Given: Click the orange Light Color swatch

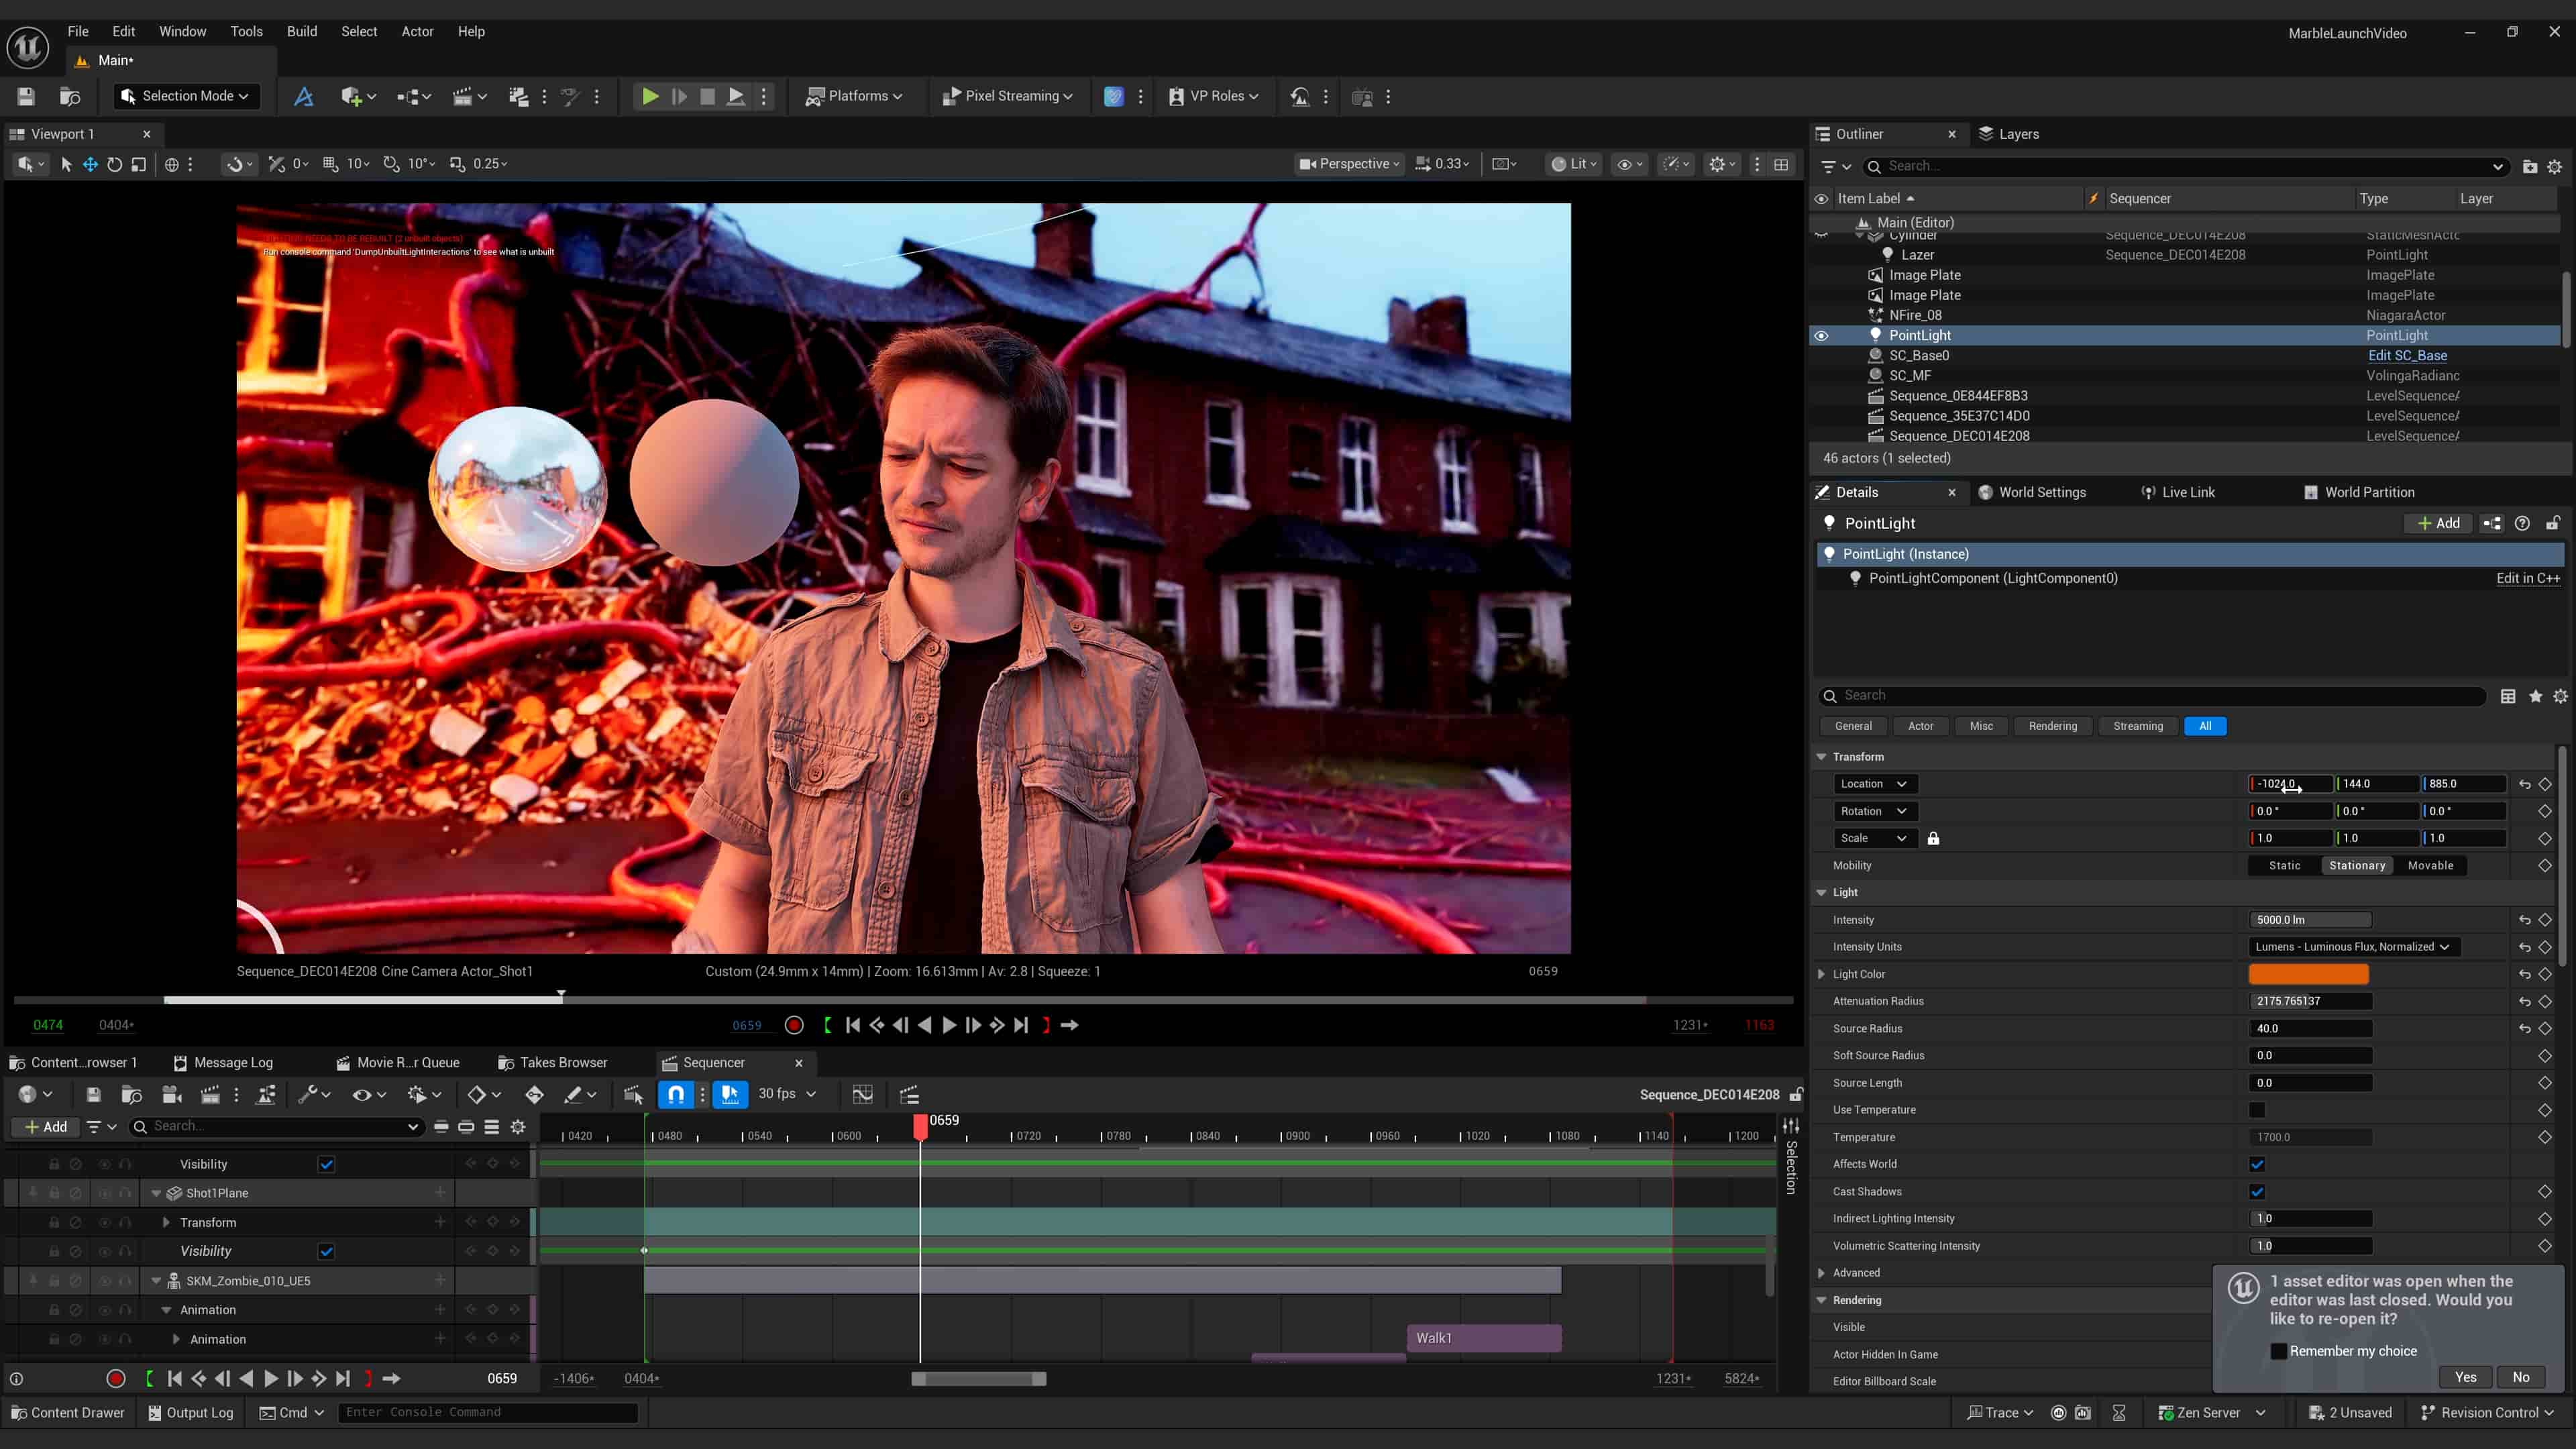Looking at the screenshot, I should pos(2308,974).
